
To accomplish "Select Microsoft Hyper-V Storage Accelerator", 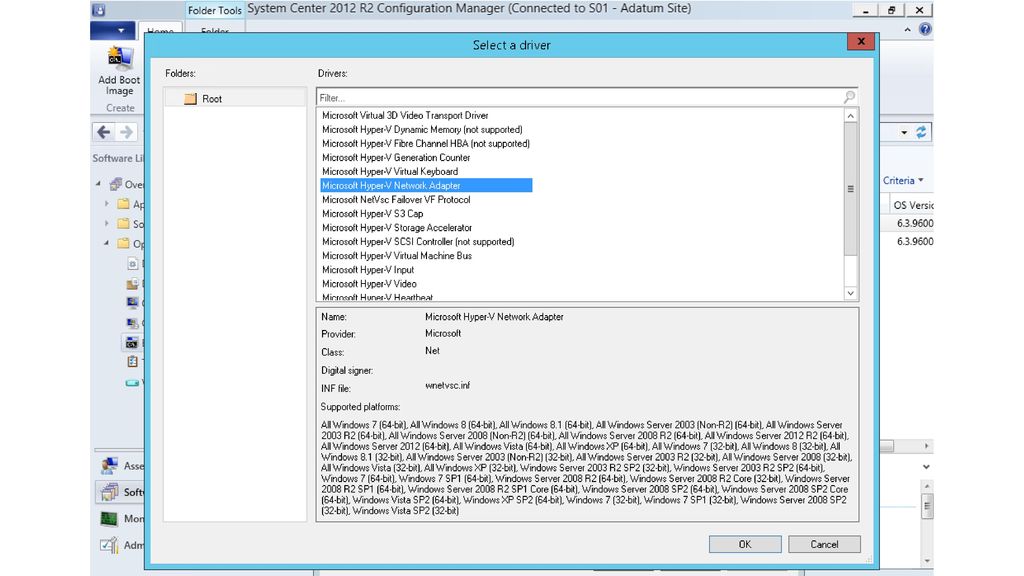I will tap(396, 228).
